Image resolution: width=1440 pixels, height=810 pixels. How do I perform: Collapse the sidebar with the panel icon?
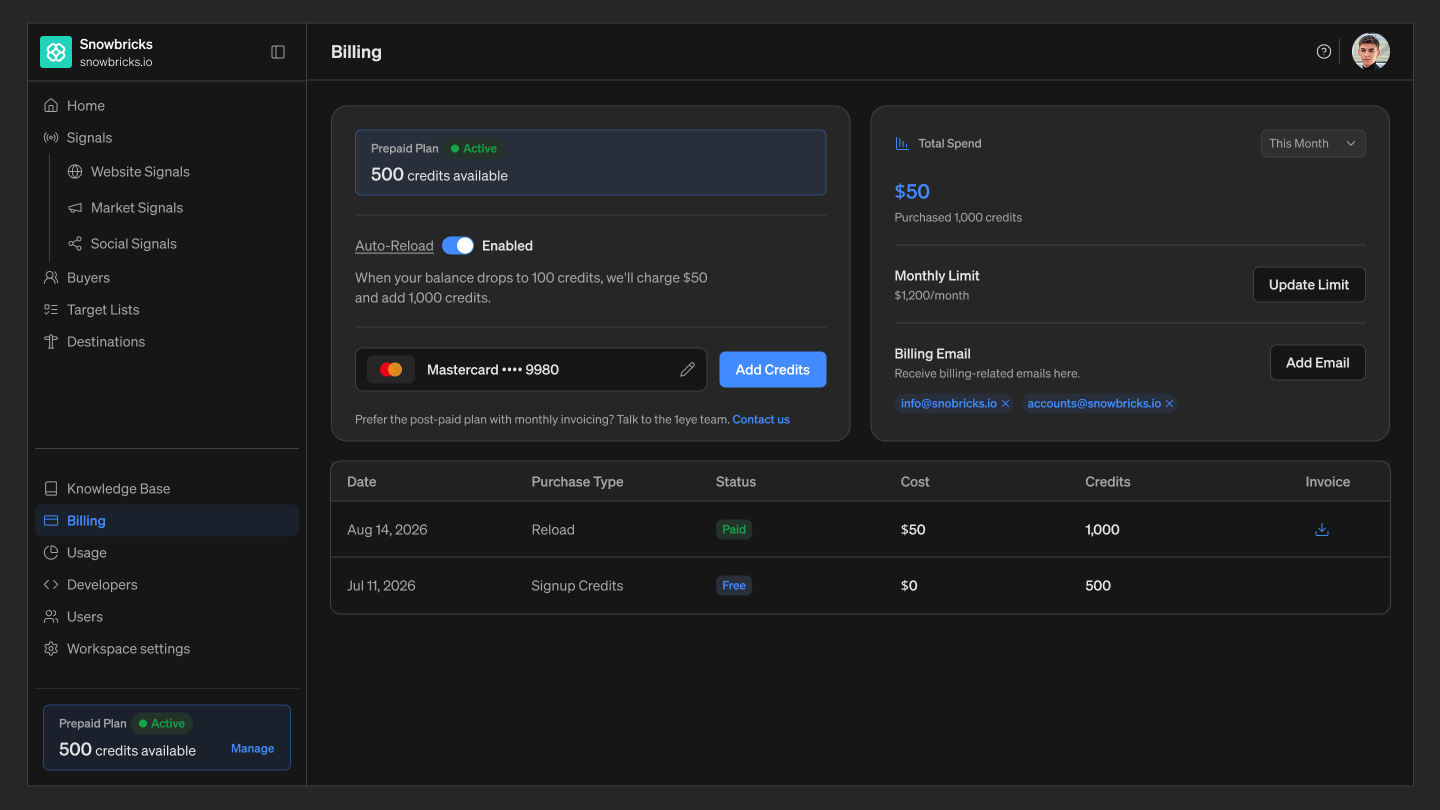coord(278,52)
